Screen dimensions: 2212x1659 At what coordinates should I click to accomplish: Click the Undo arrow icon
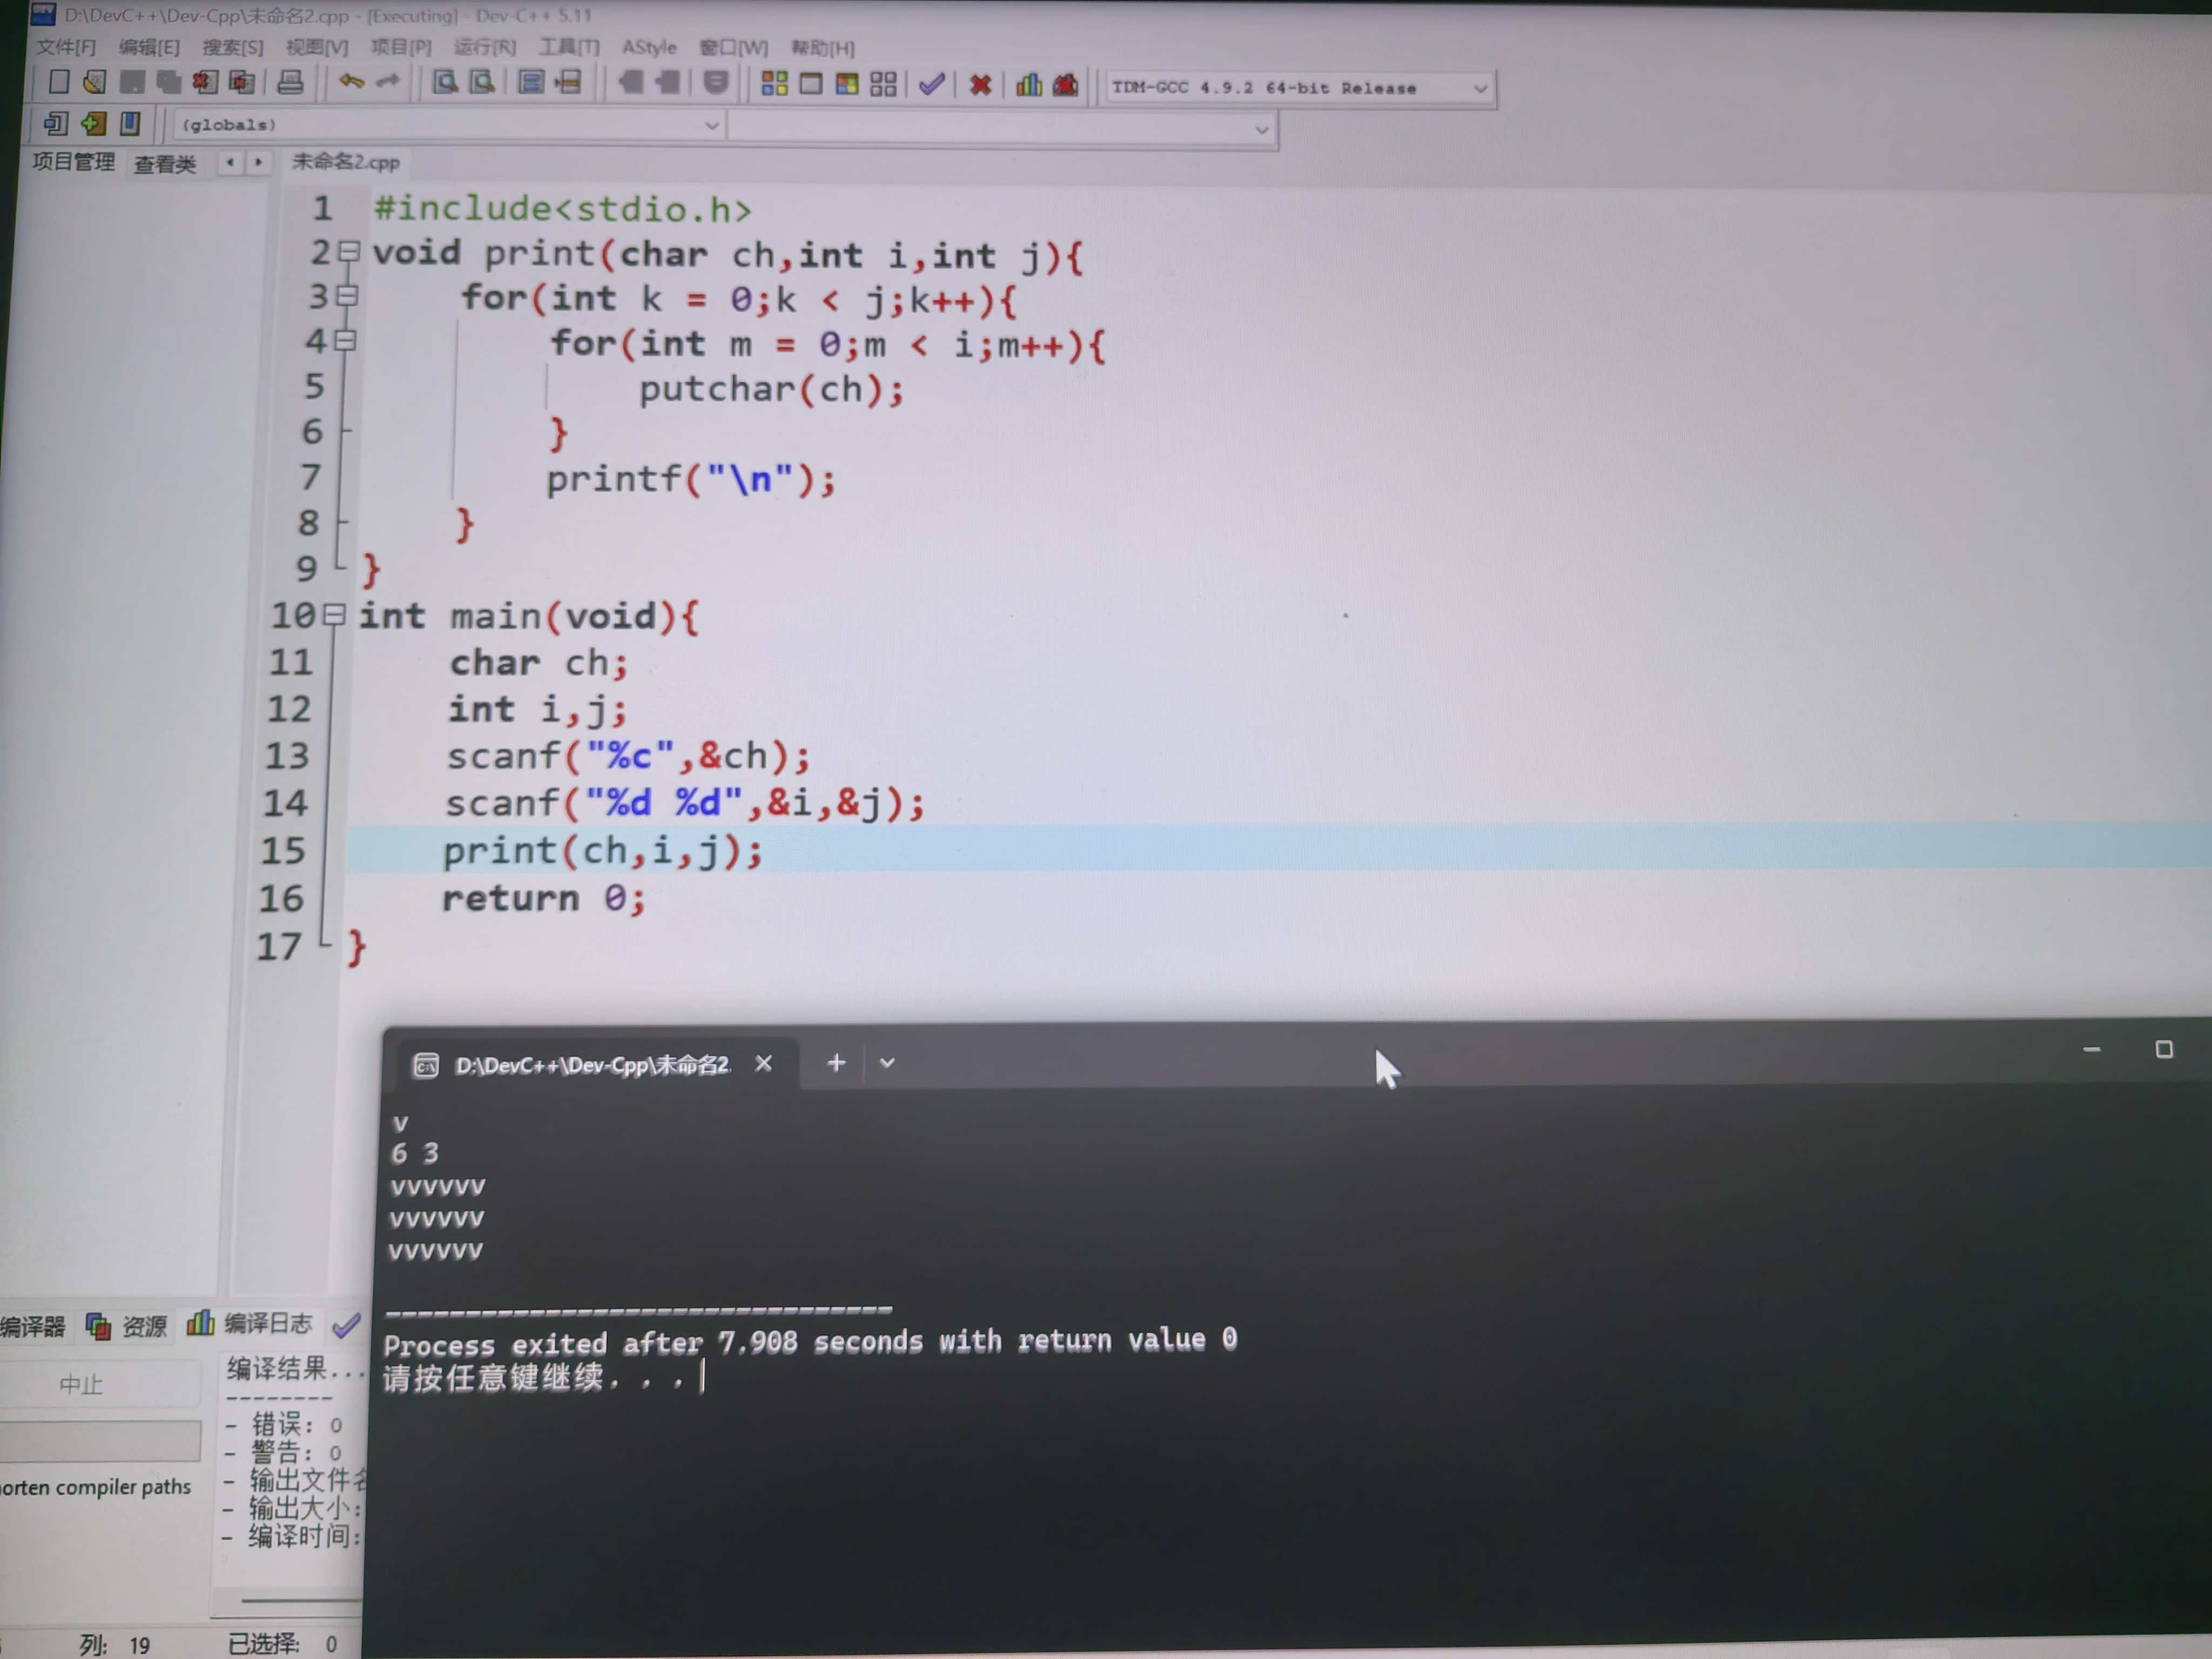coord(351,82)
